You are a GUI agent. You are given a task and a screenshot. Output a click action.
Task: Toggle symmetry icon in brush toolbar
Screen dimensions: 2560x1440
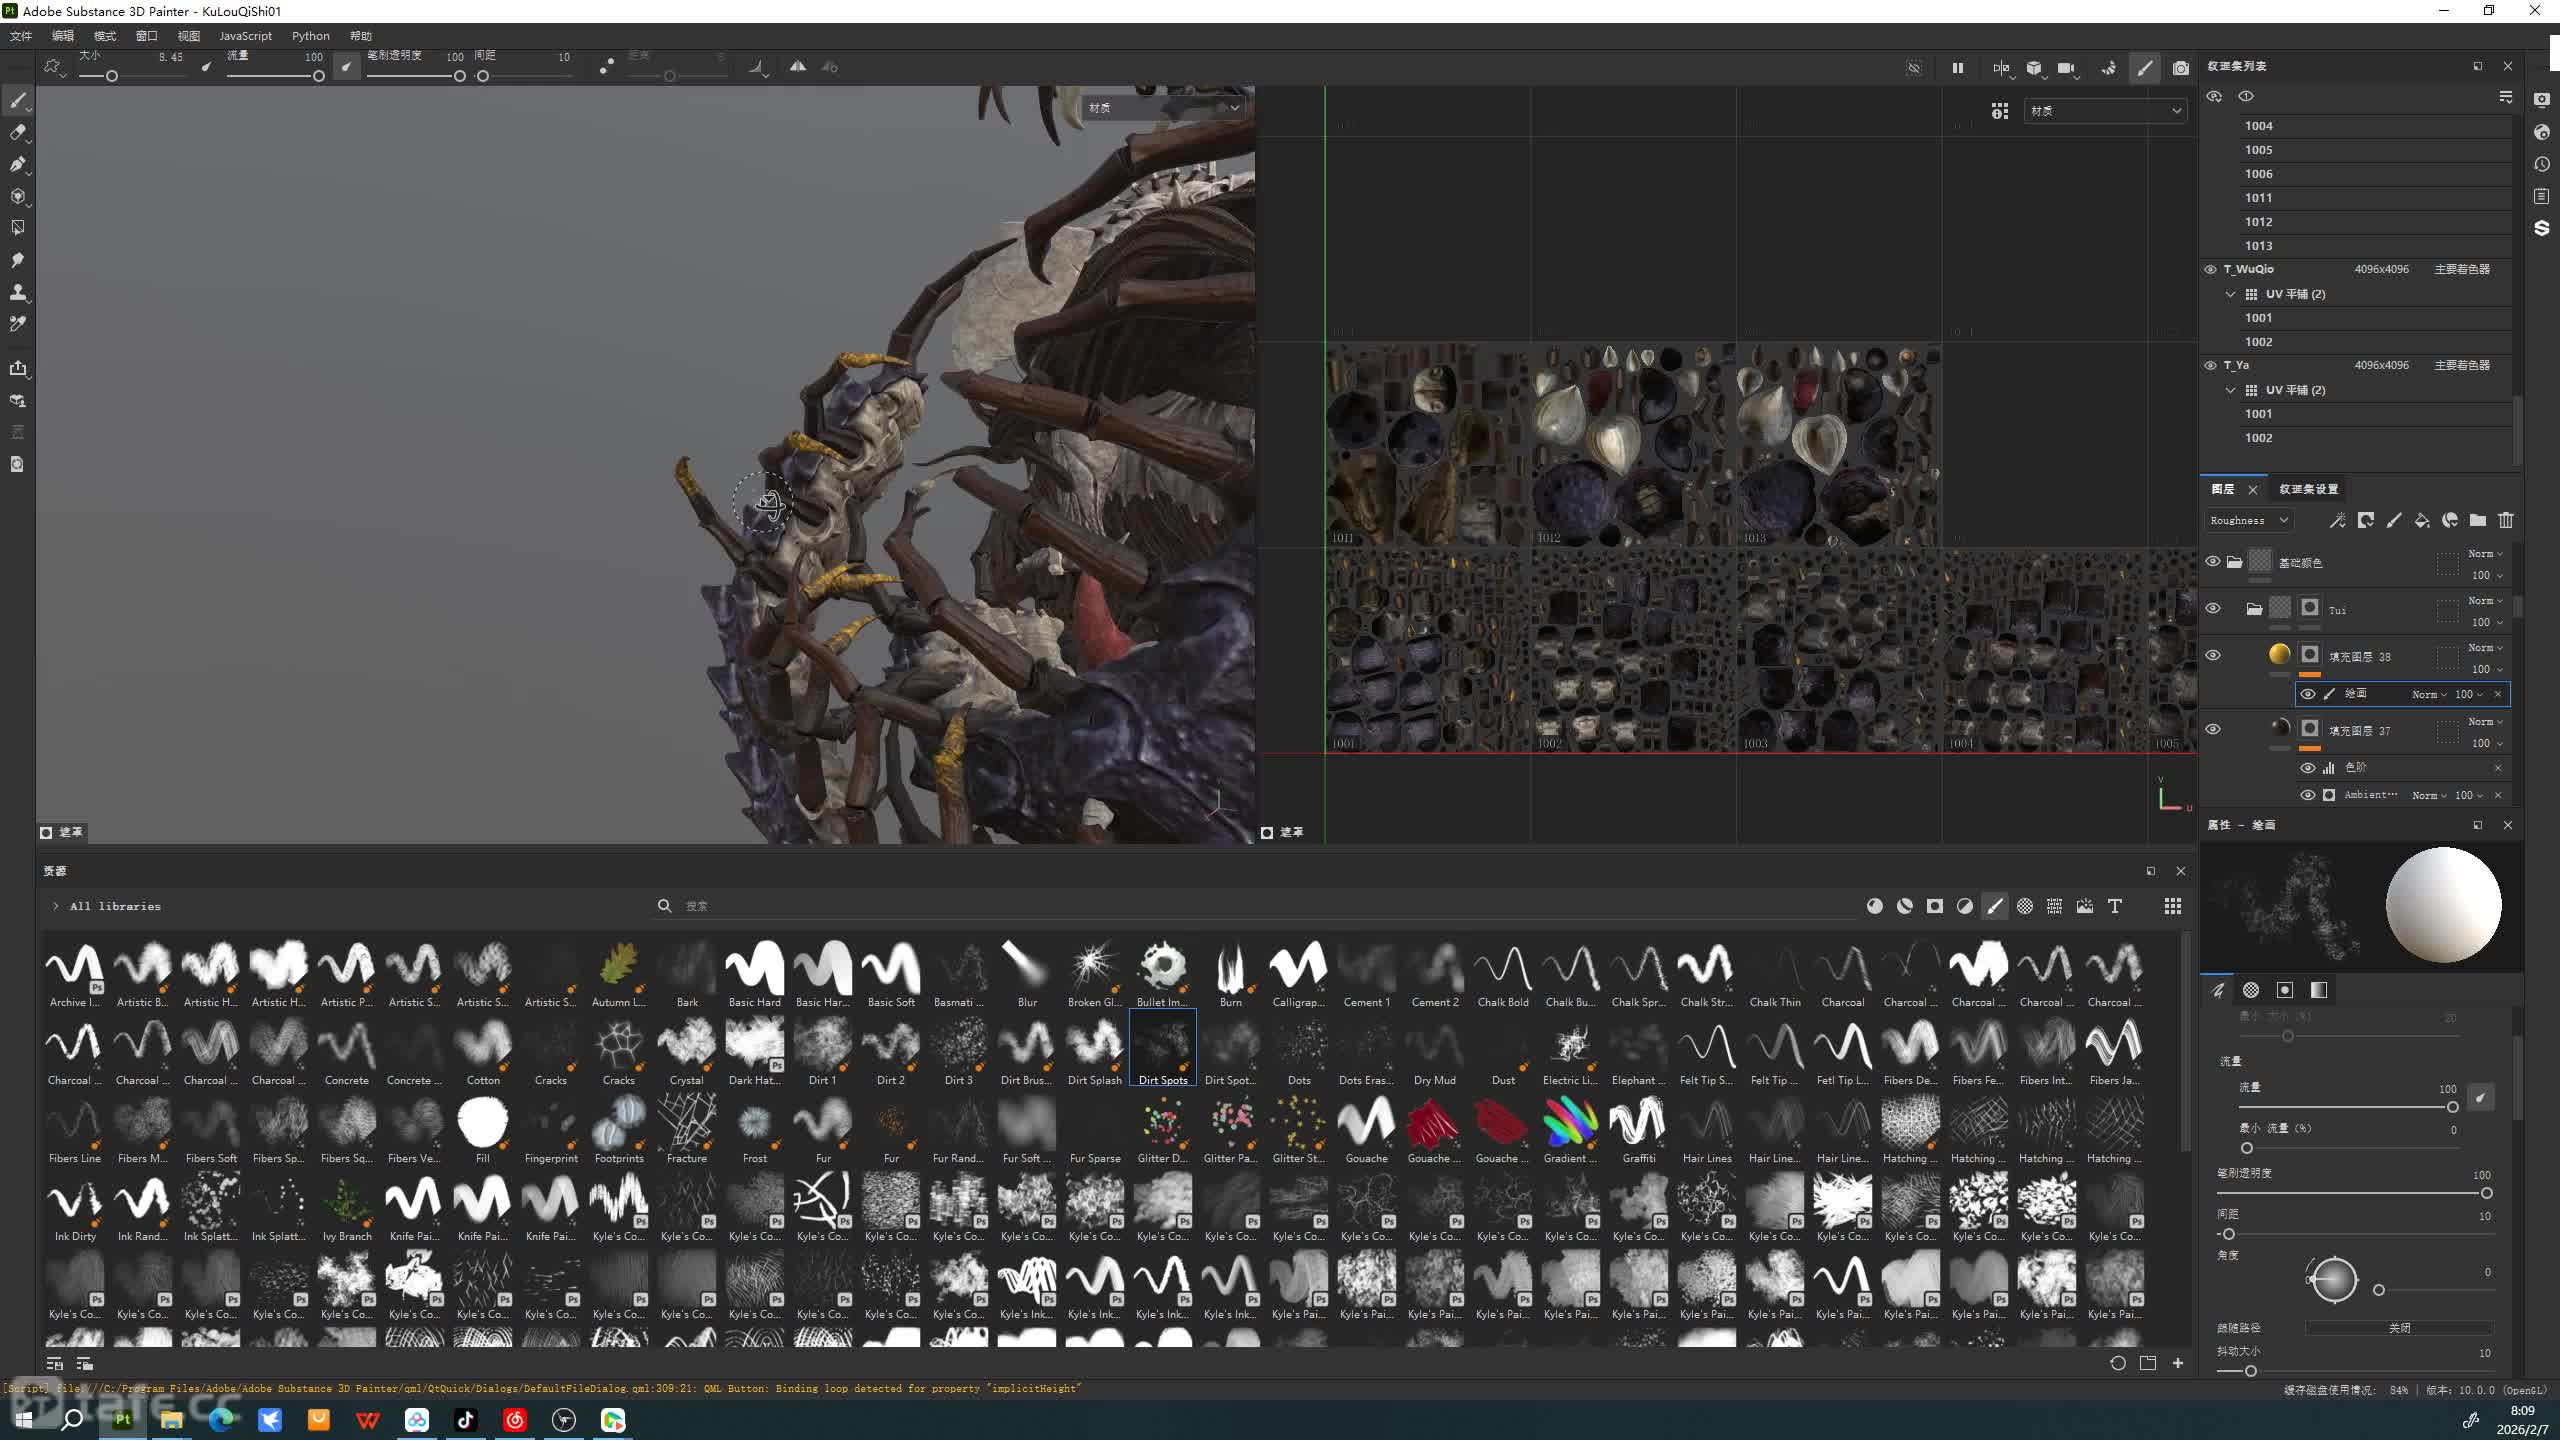tap(798, 67)
